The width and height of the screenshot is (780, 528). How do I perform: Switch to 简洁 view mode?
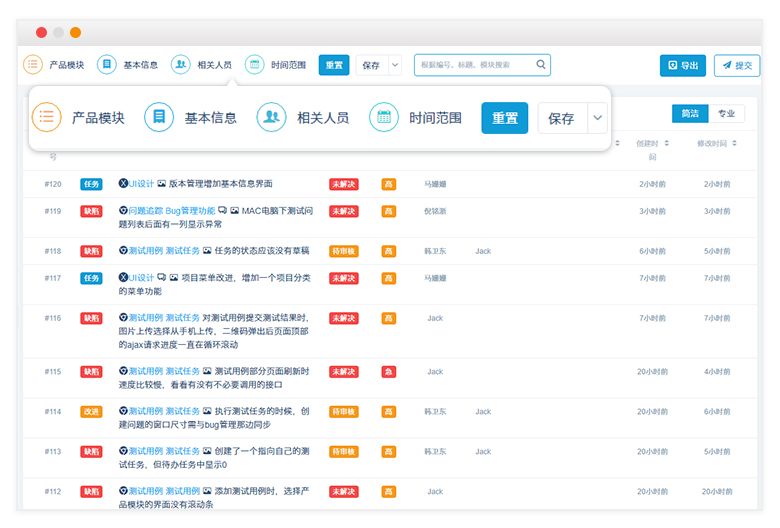690,114
